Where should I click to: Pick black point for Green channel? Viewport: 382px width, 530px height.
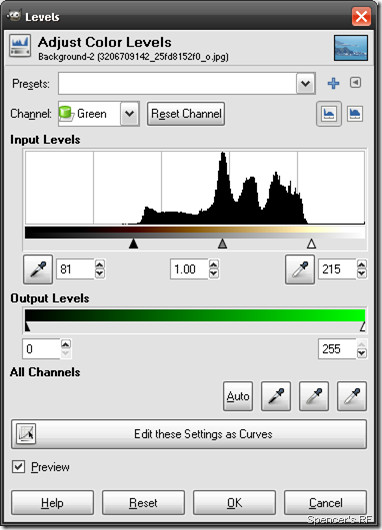(38, 269)
